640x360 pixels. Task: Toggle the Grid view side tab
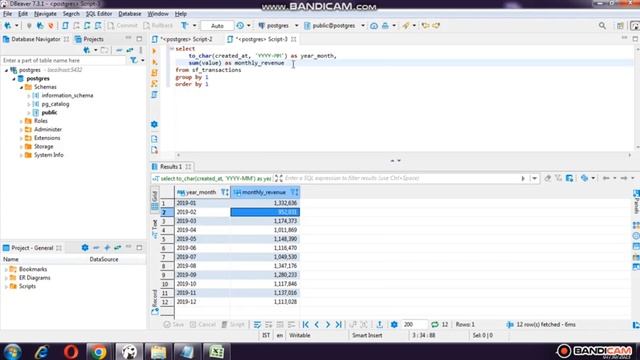point(155,200)
